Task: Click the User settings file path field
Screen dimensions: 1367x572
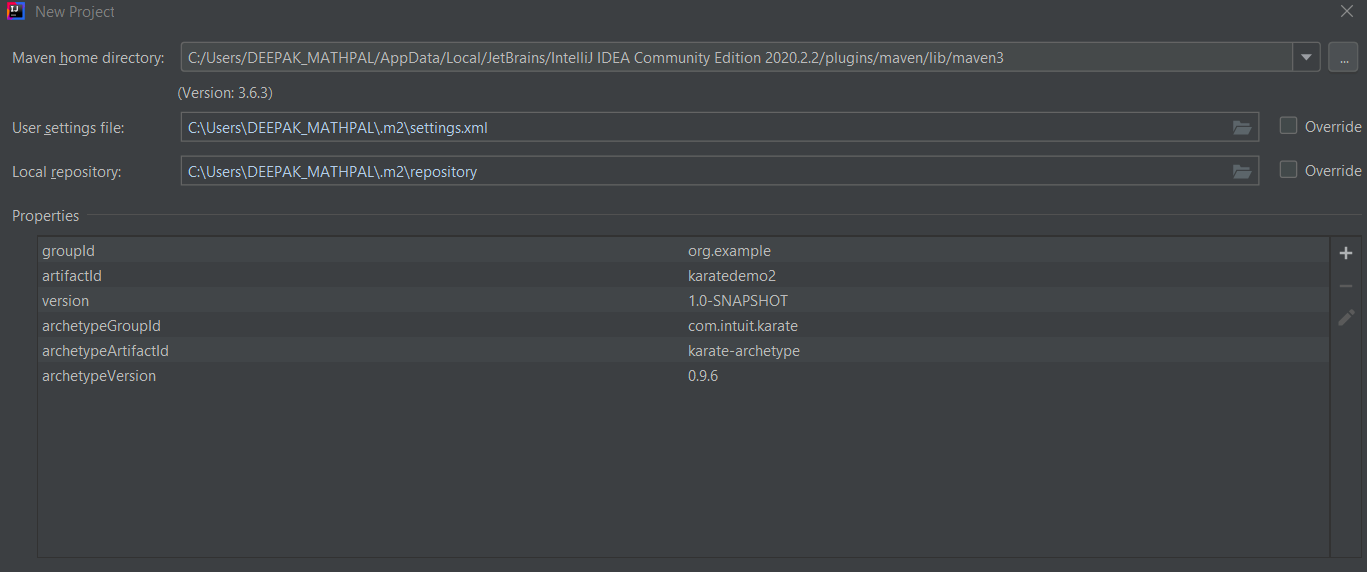Action: [719, 127]
